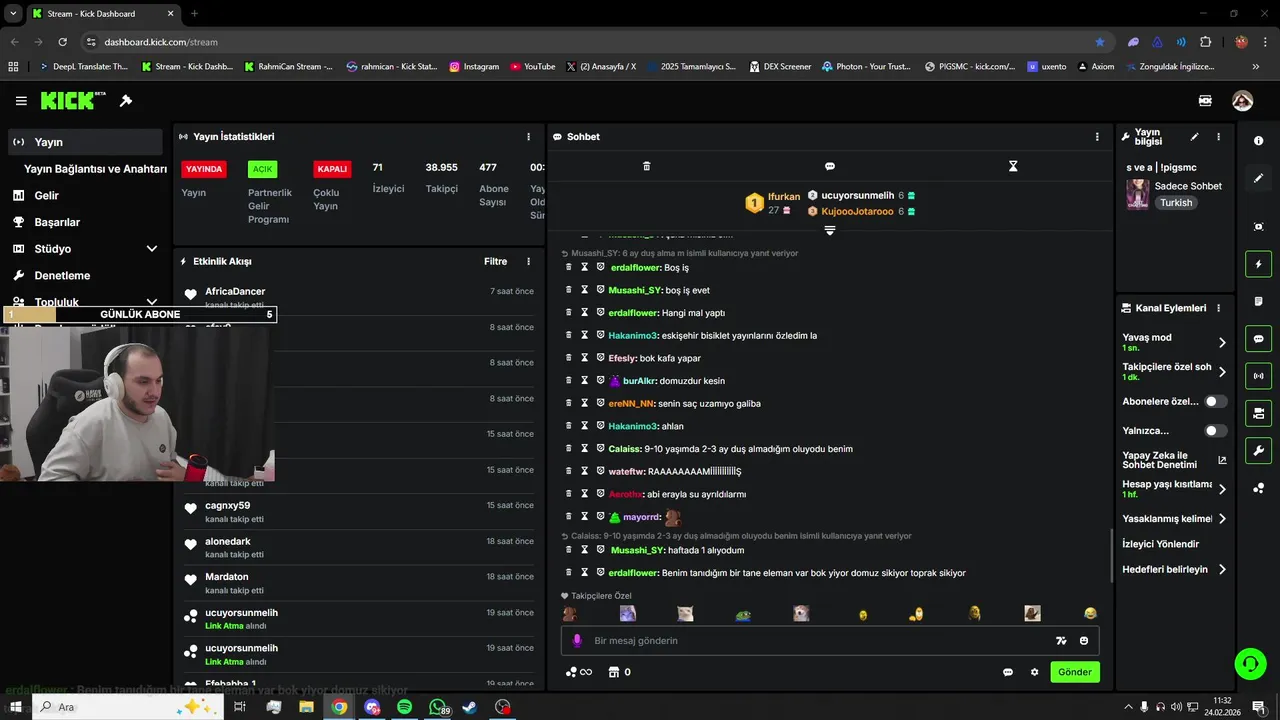The height and width of the screenshot is (720, 1280).
Task: Send the message with the Gönder button
Action: coord(1075,672)
